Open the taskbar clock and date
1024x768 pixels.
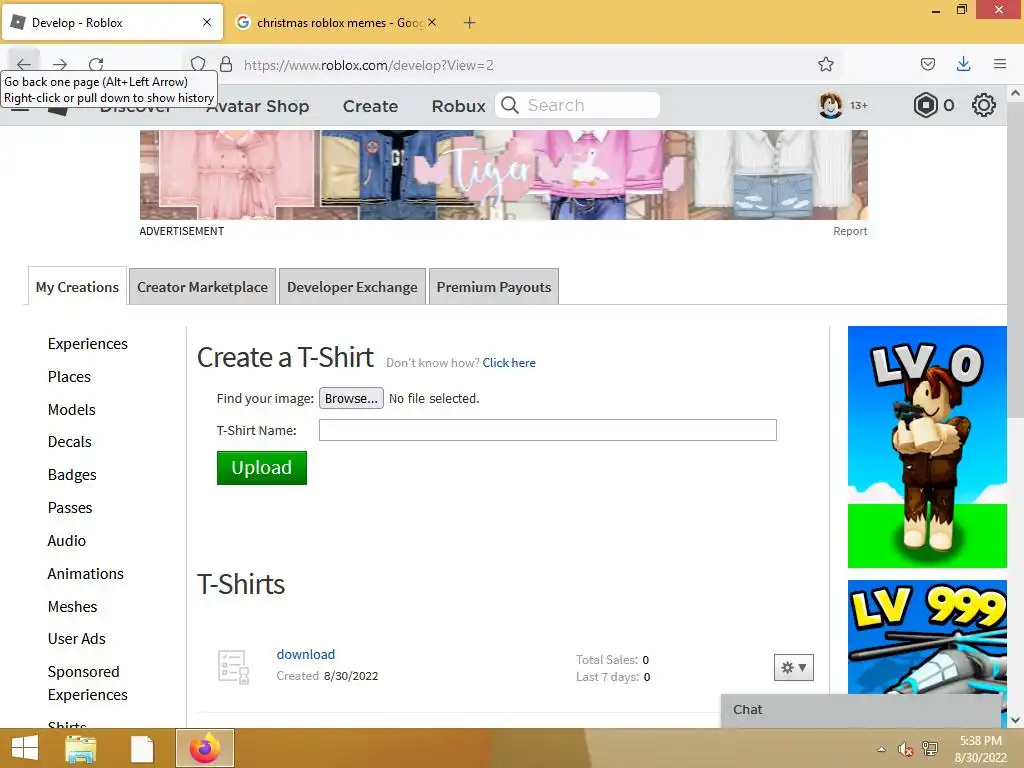[x=981, y=749]
